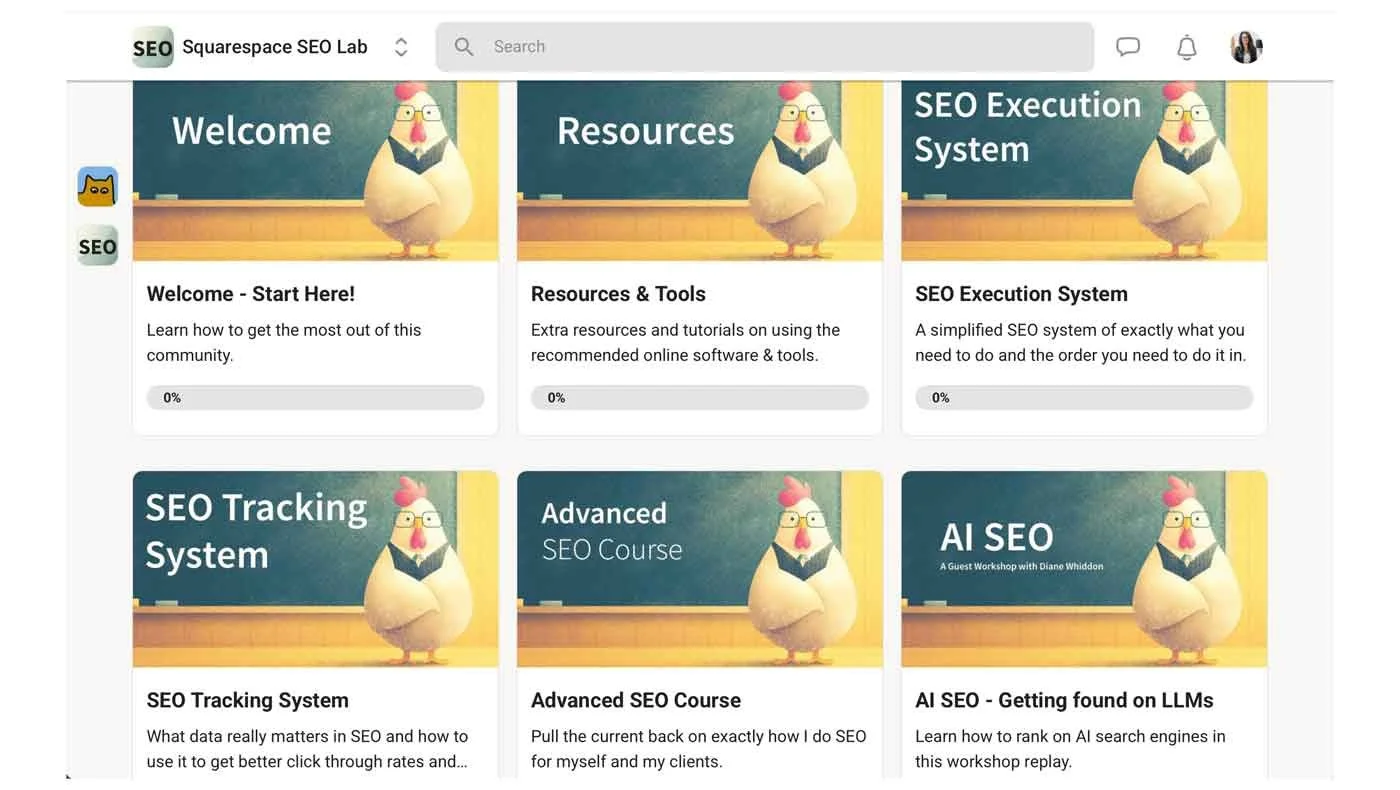This screenshot has height=790, width=1400.
Task: Select the SEO community icon in left sidebar
Action: click(96, 245)
